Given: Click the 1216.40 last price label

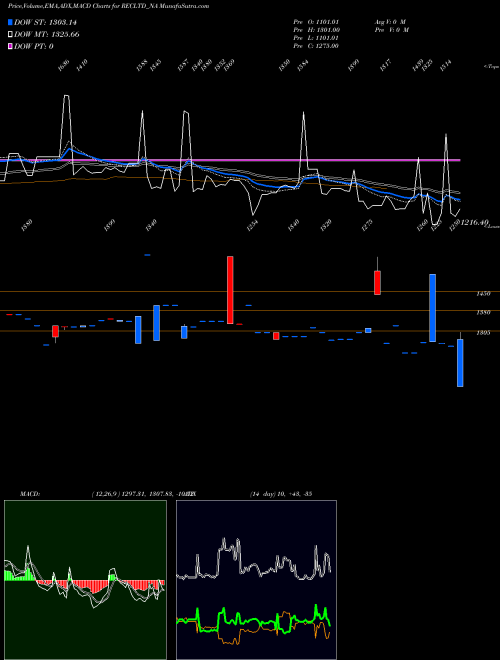Looking at the screenshot, I should click(474, 222).
